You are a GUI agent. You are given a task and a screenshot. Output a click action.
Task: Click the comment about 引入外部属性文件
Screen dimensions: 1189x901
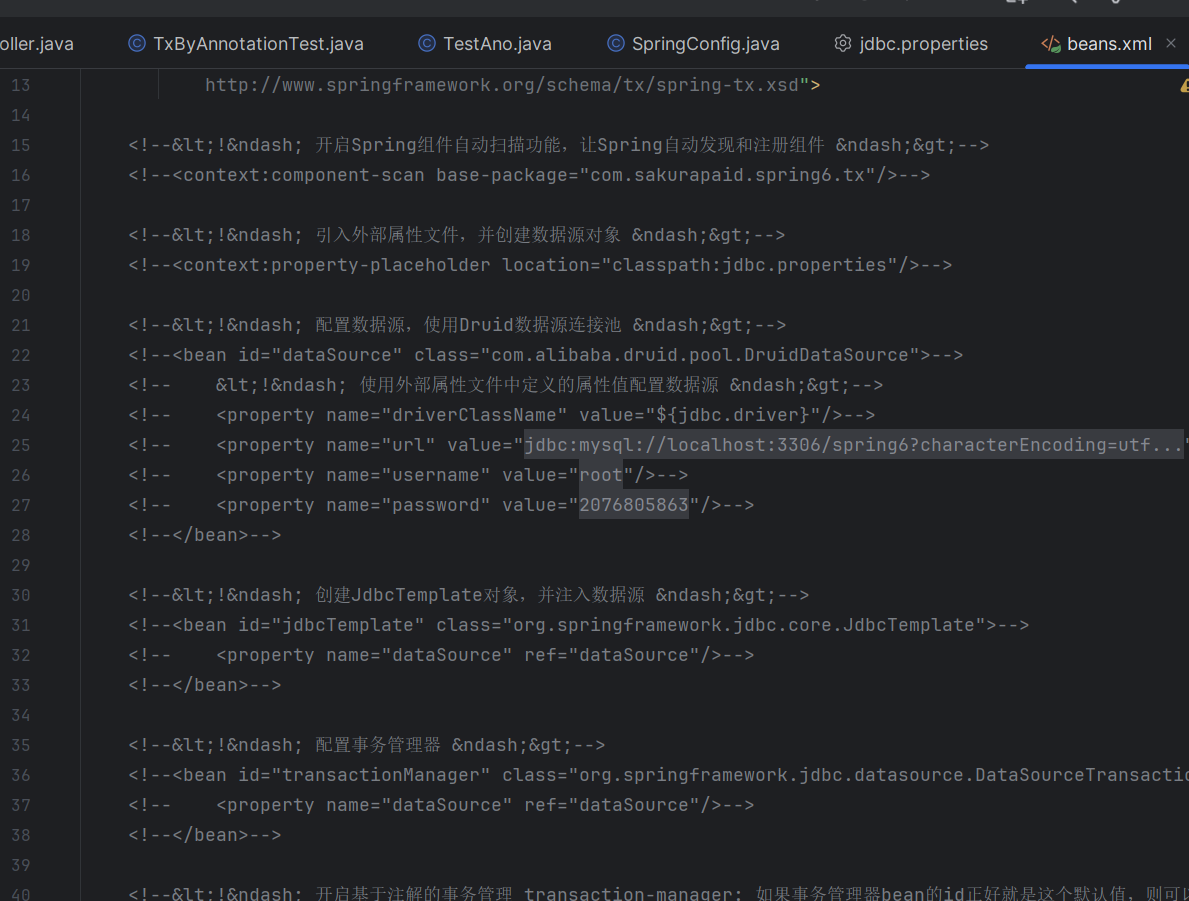[x=457, y=235]
